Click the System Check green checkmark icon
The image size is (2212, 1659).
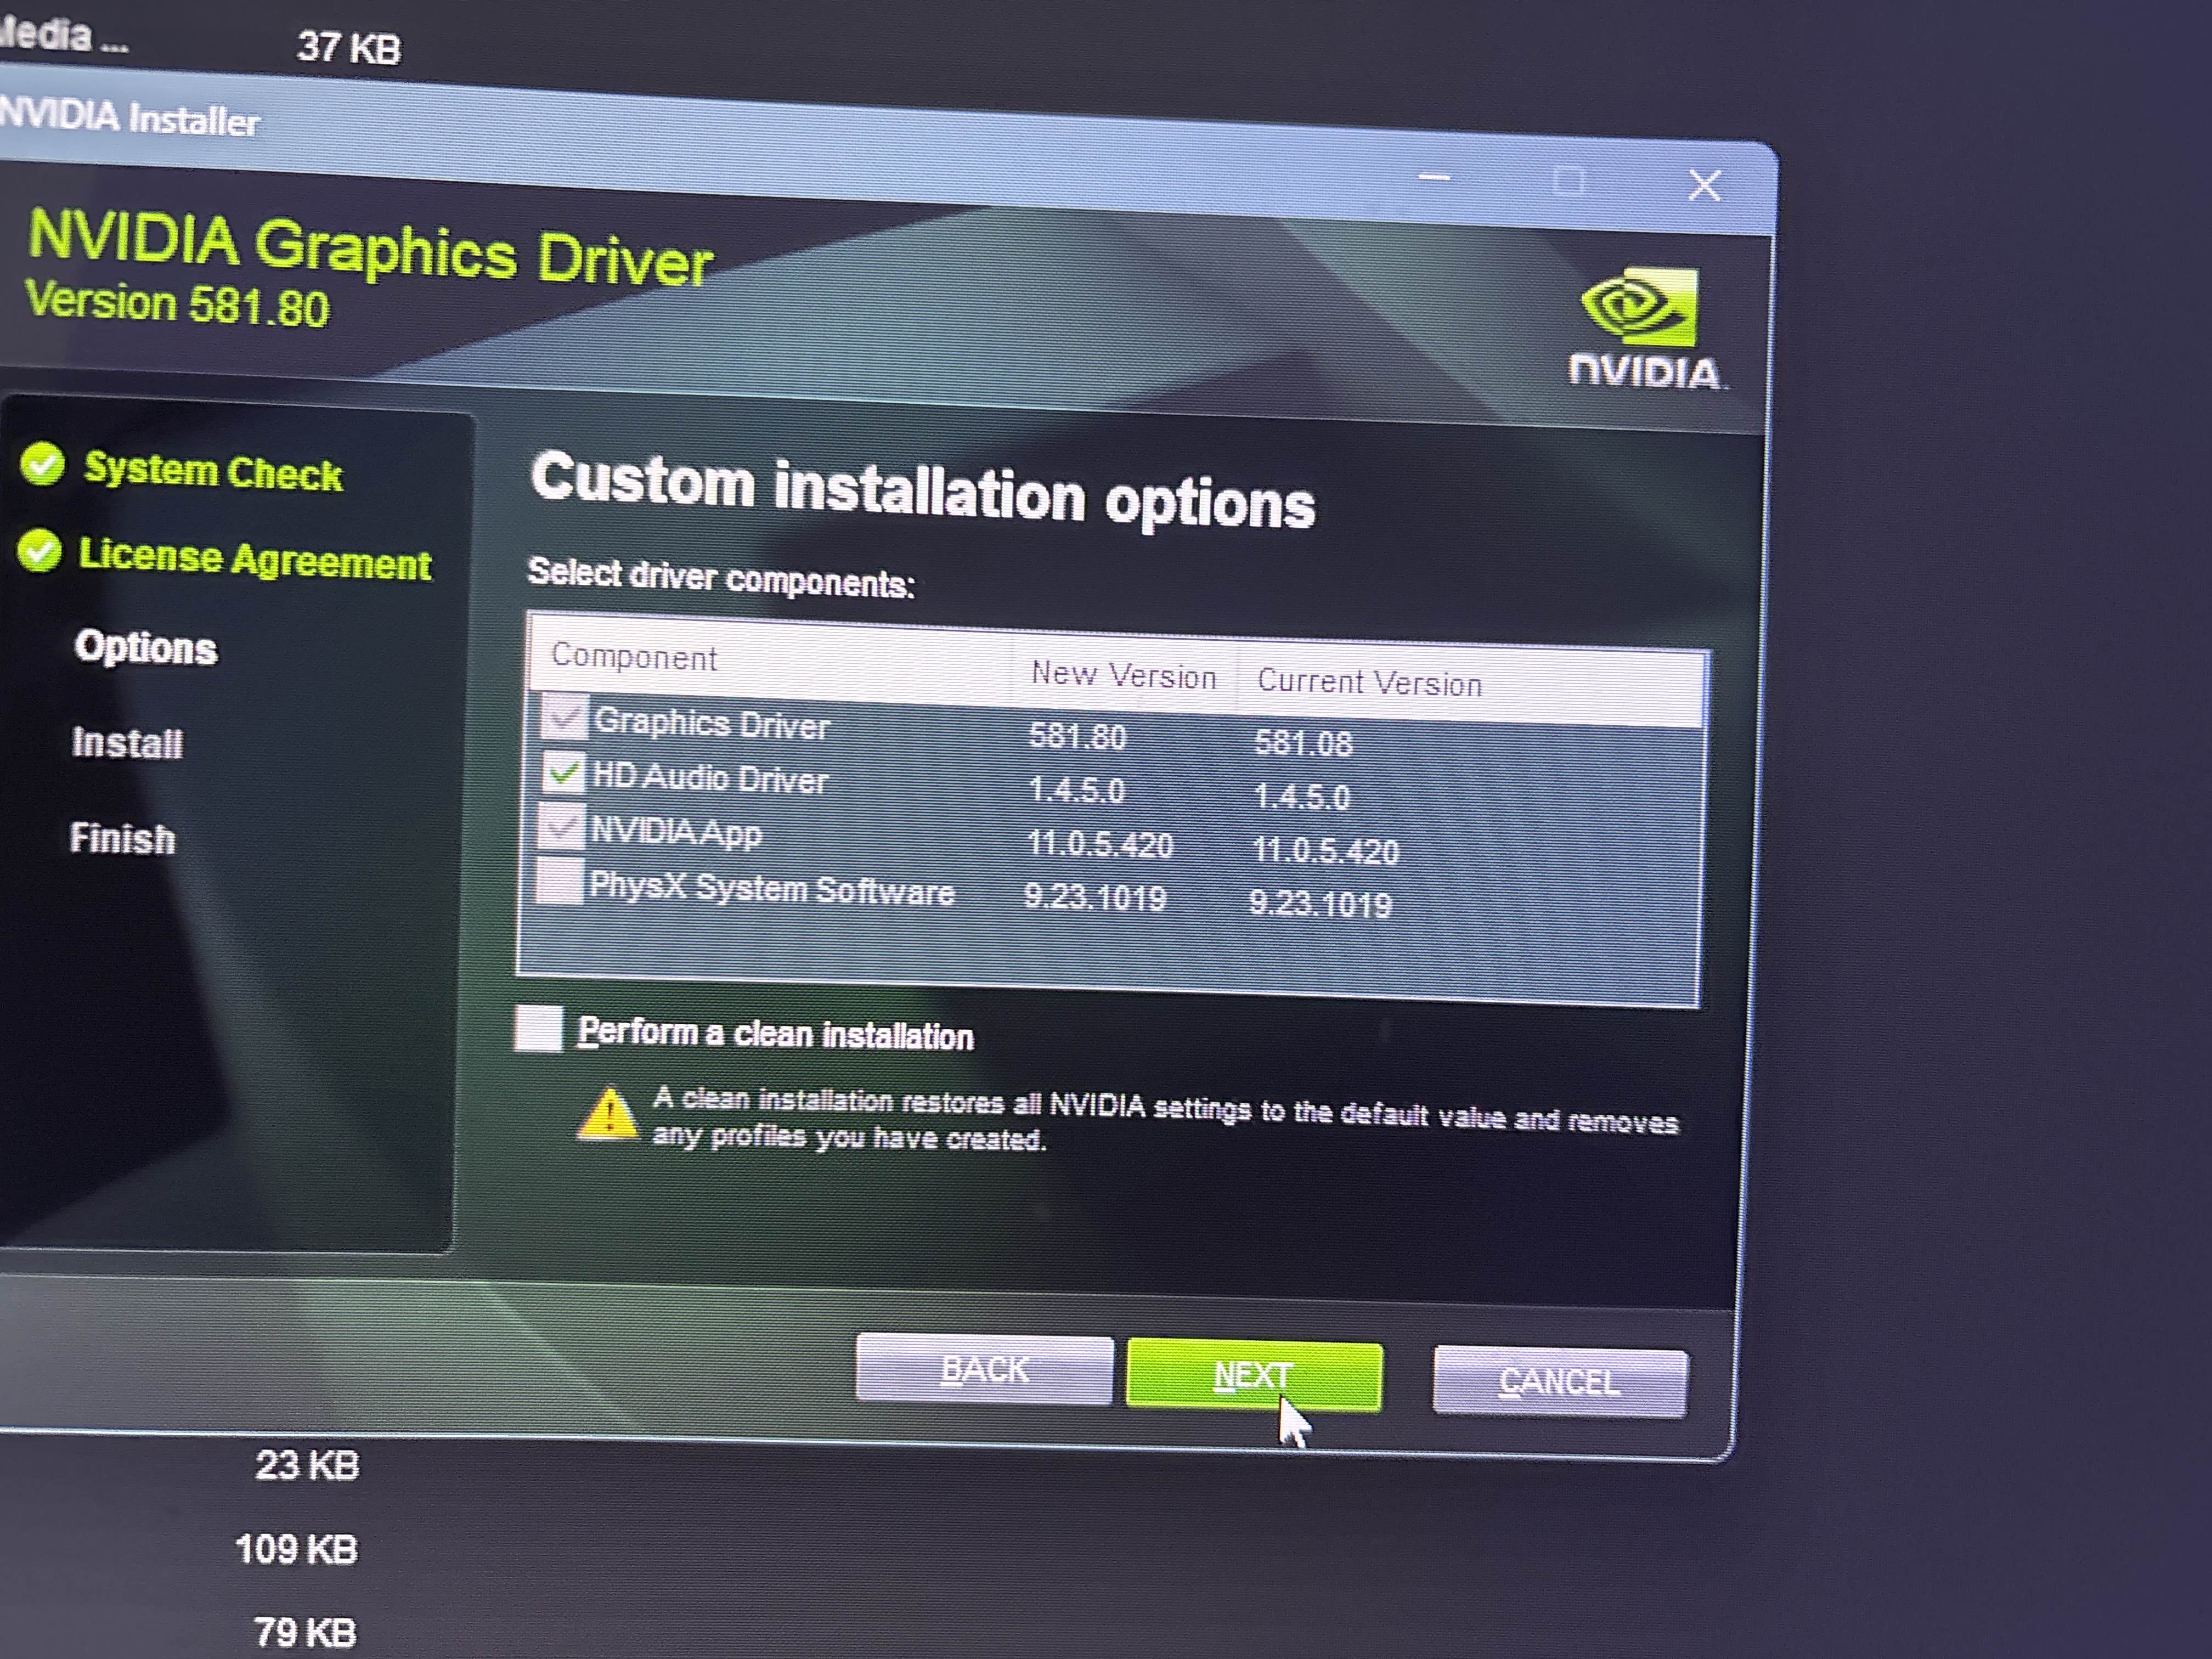pyautogui.click(x=43, y=464)
